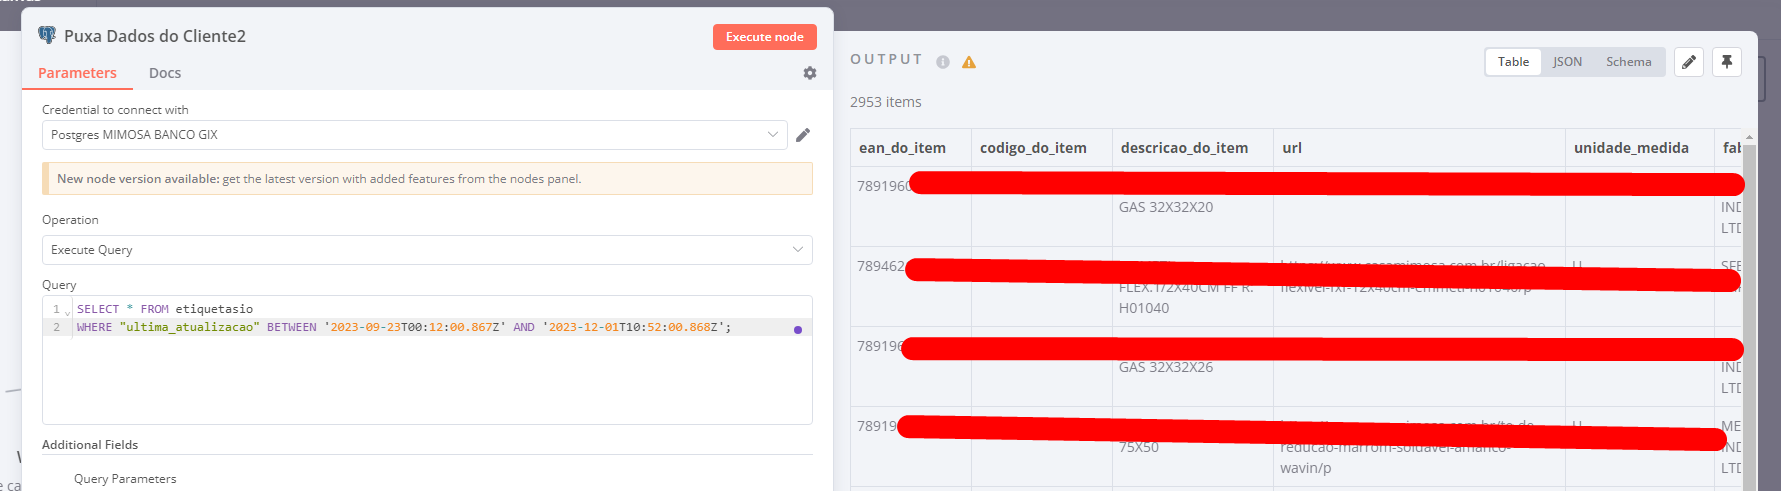This screenshot has width=1781, height=491.
Task: Open node settings gear icon
Action: tap(809, 73)
